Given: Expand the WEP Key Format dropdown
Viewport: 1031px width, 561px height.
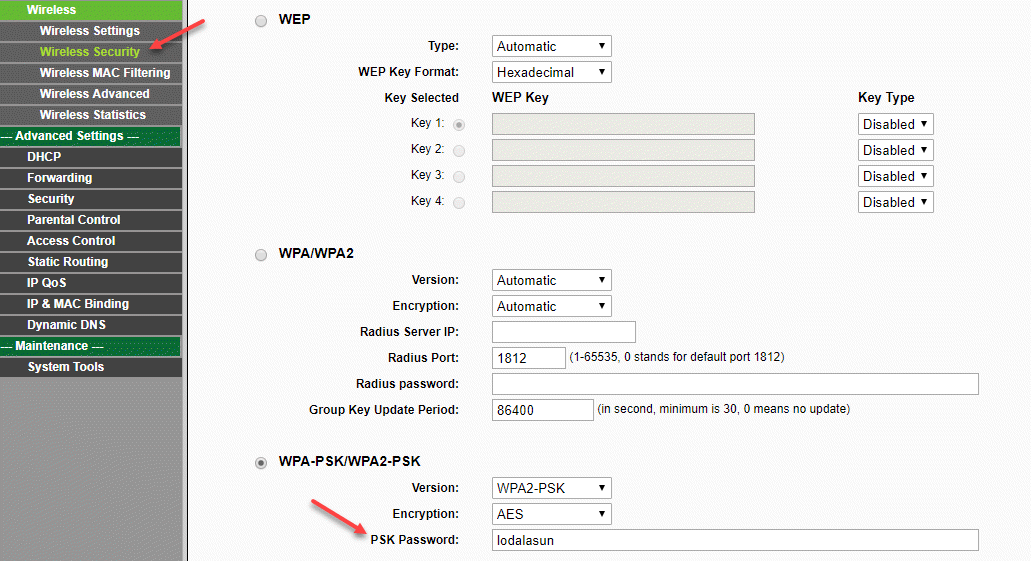Looking at the screenshot, I should coord(552,72).
